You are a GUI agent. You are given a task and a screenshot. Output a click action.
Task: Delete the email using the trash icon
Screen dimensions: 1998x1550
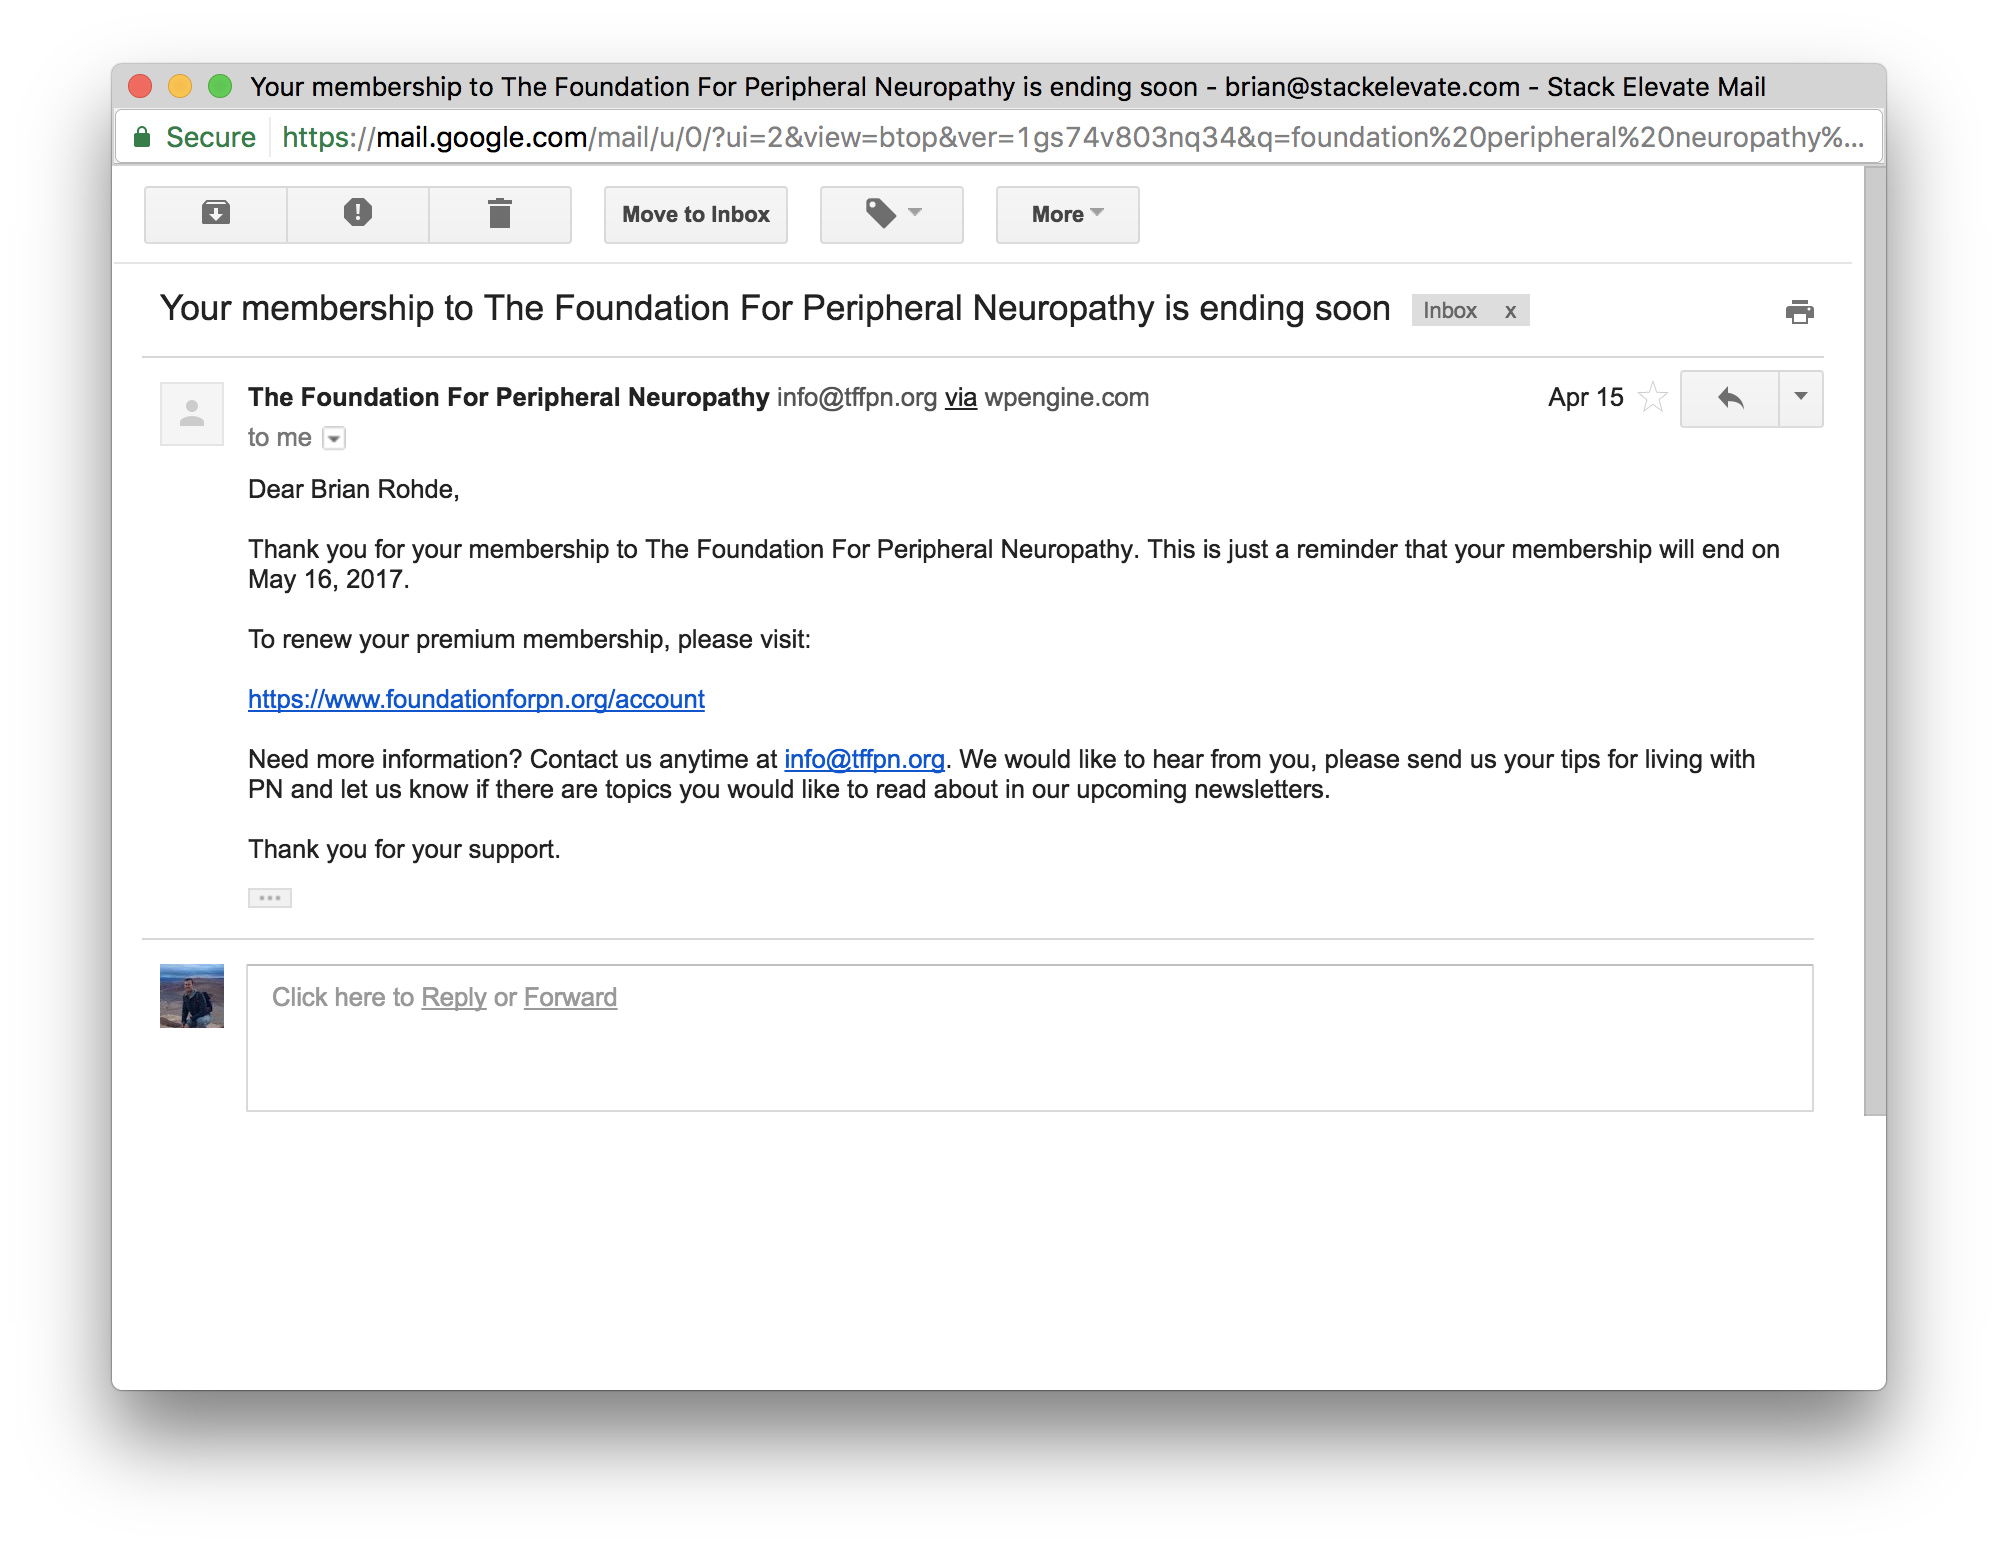(x=500, y=214)
